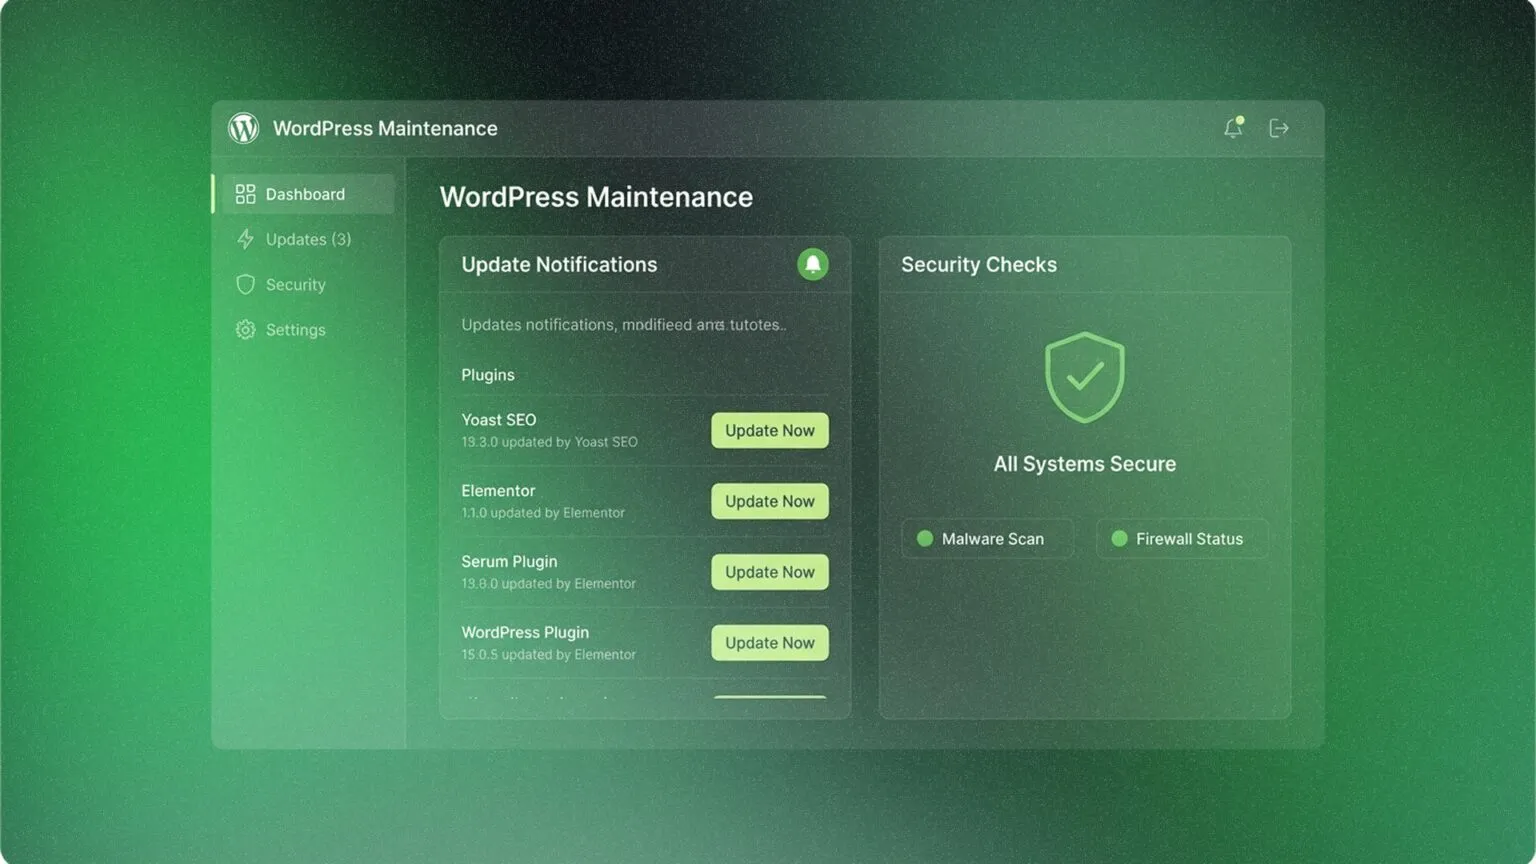
Task: Click Update Now for Elementor
Action: (x=770, y=501)
